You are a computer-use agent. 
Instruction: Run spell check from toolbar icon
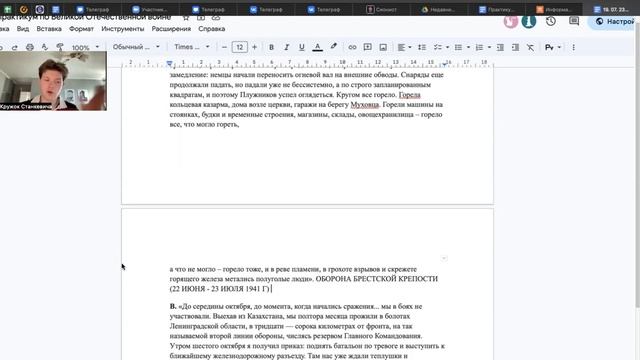44,47
